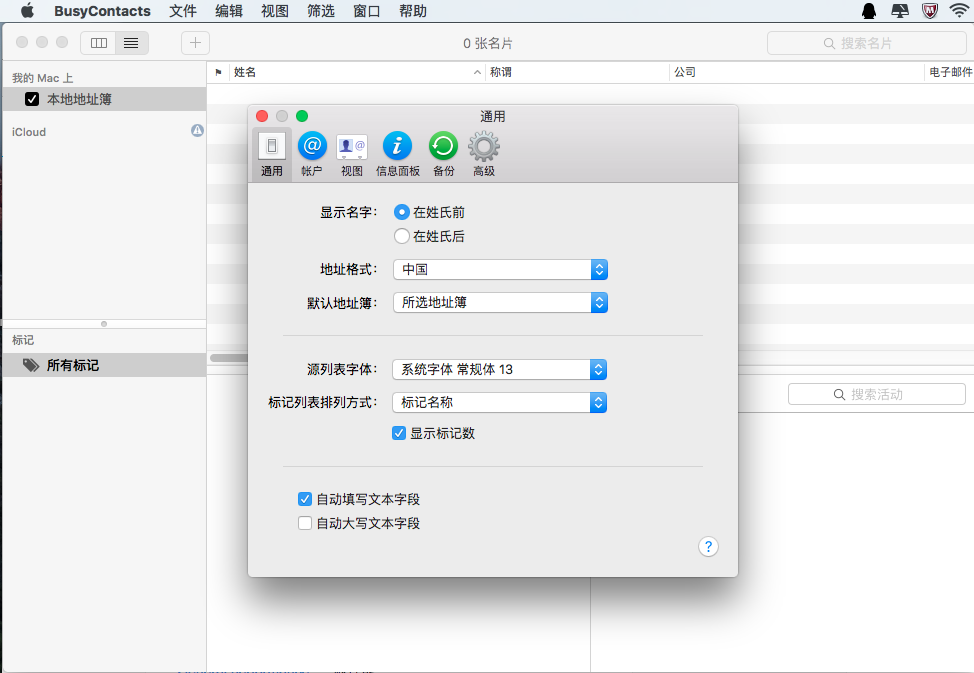Open the 源列表字体 font dropdown
This screenshot has height=673, width=974.
click(x=499, y=370)
